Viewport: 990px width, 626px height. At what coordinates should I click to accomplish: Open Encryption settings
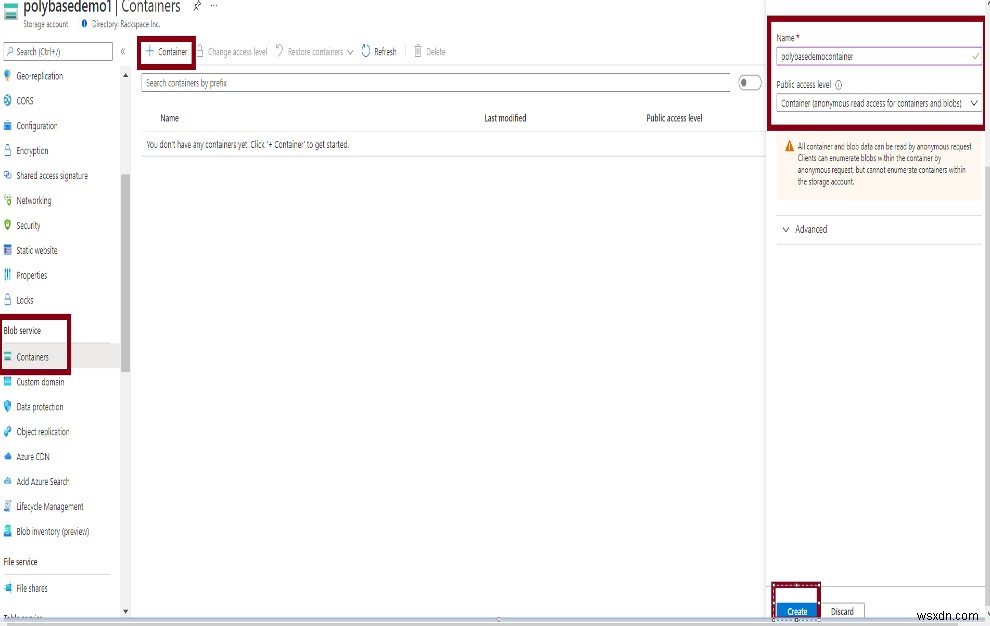pyautogui.click(x=32, y=150)
